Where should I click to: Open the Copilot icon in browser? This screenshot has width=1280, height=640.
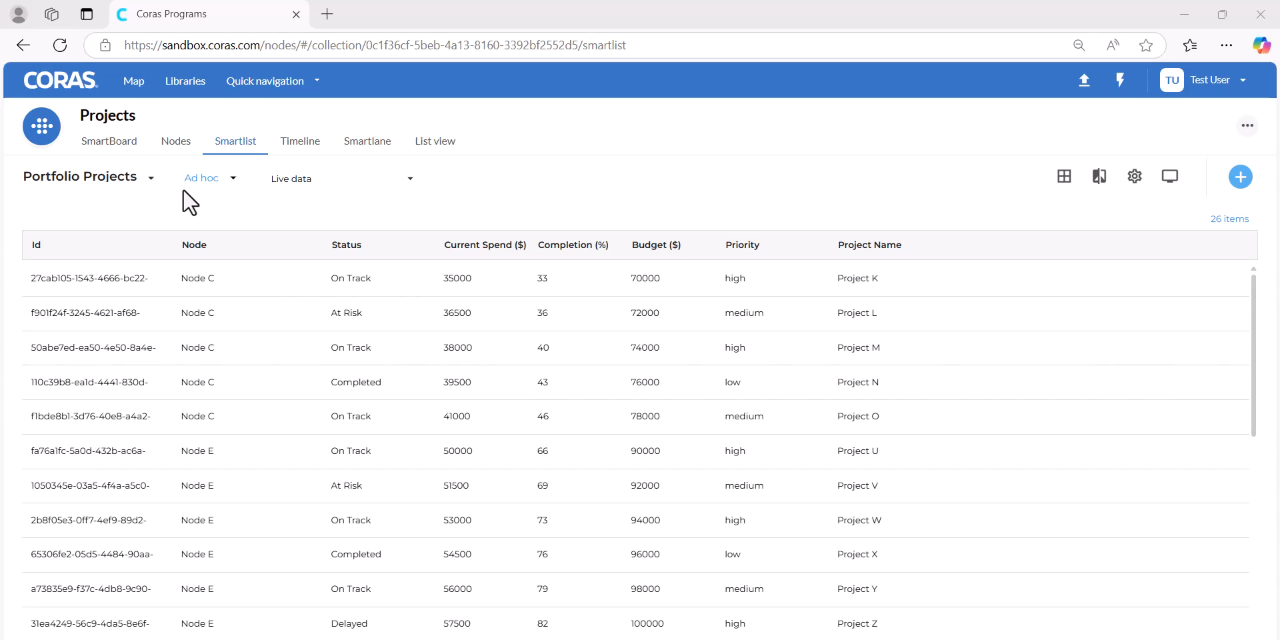click(1262, 45)
